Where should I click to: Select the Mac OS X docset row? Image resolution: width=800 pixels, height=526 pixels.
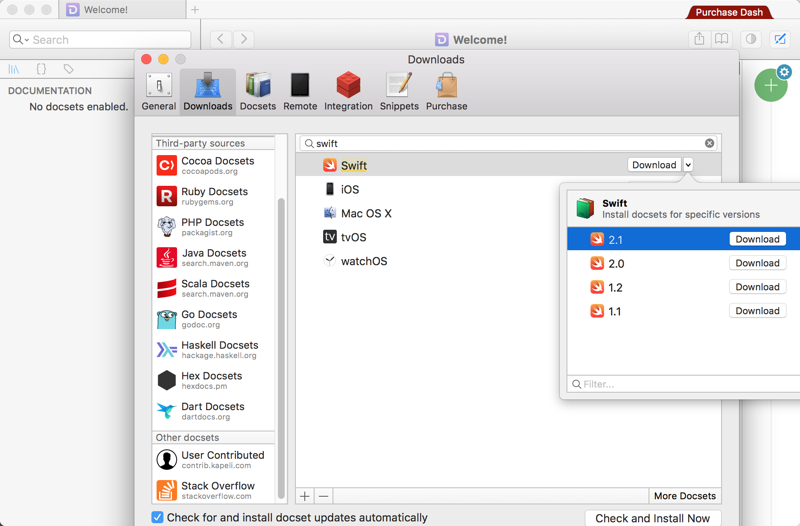click(x=428, y=213)
